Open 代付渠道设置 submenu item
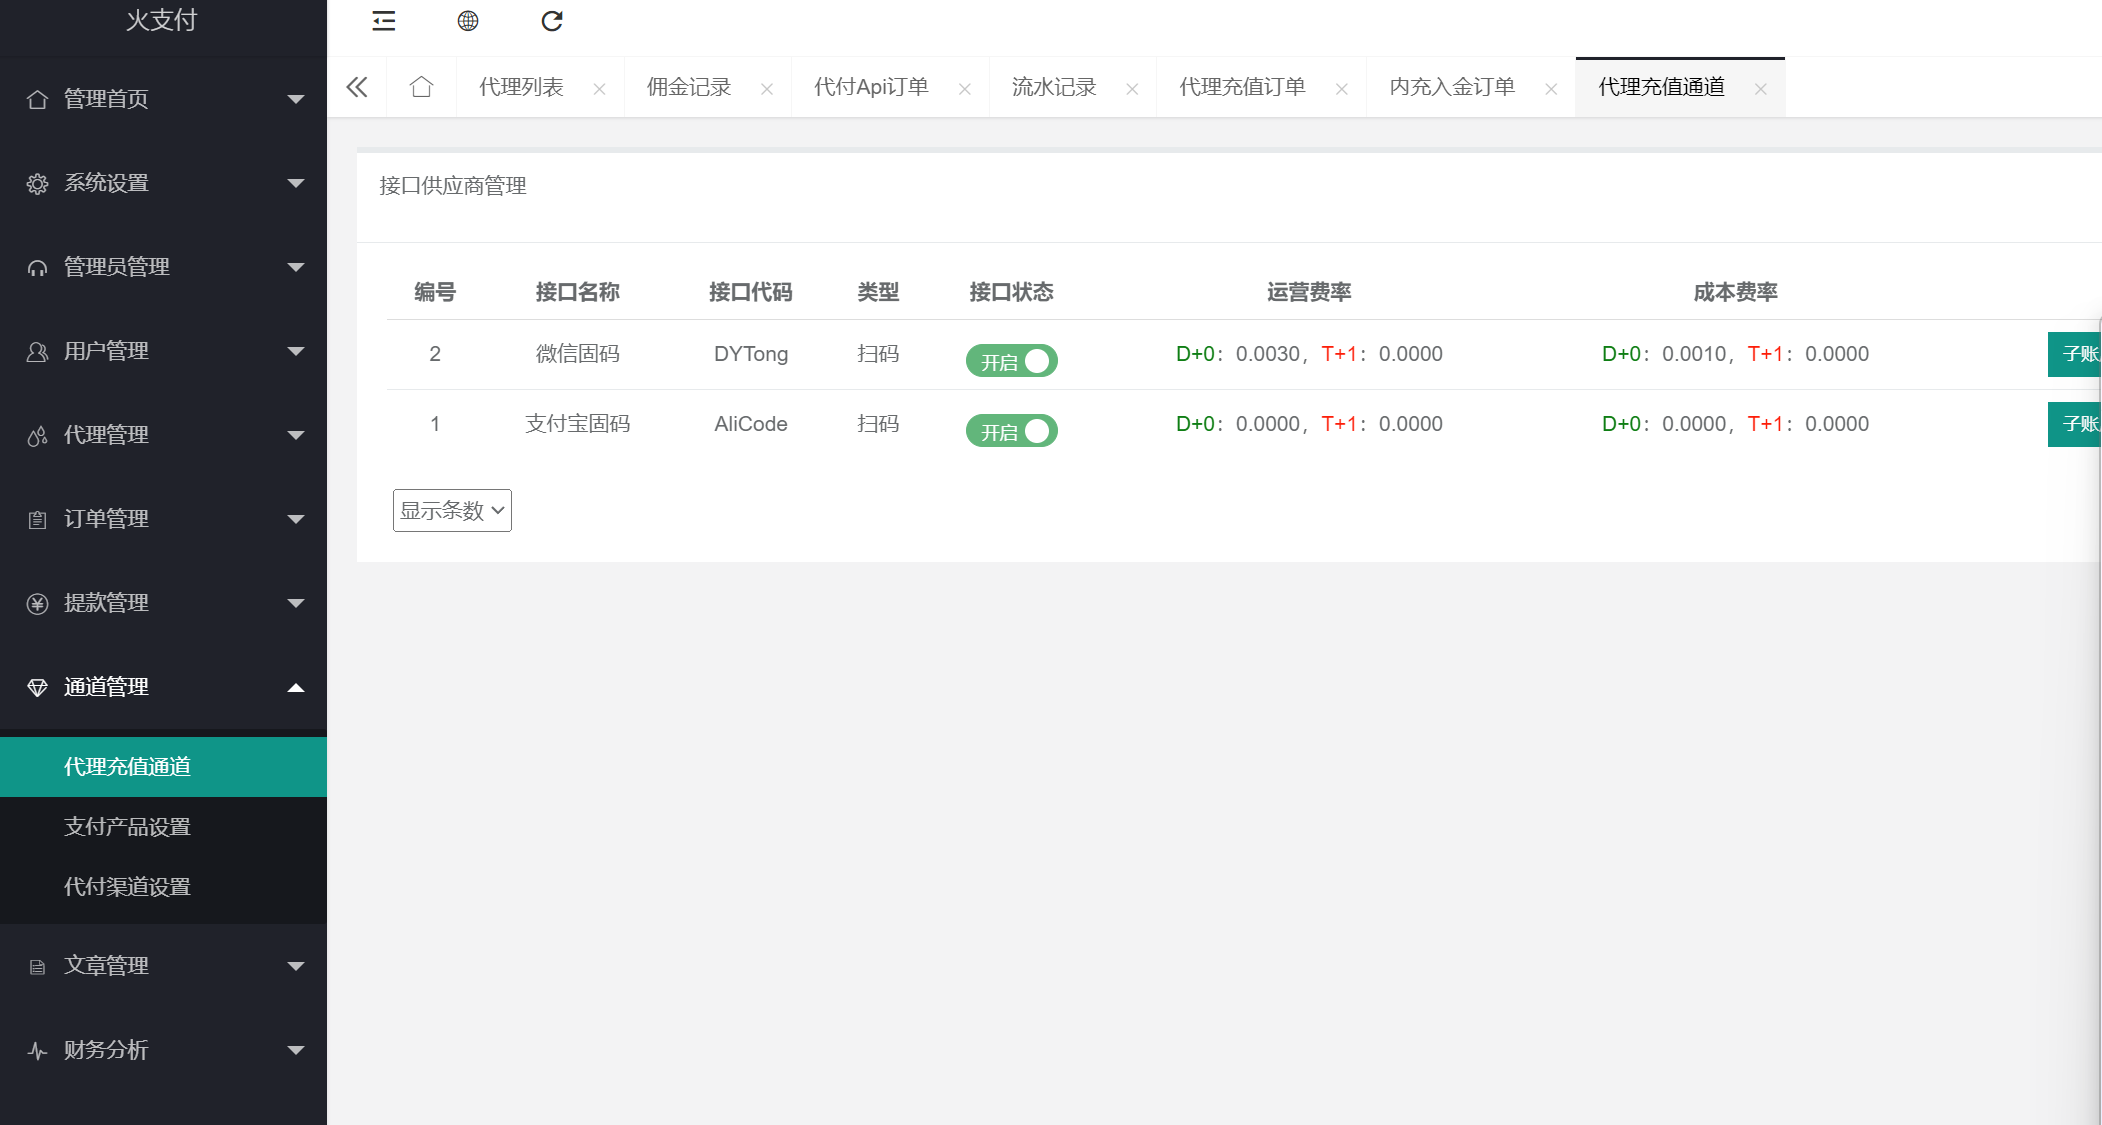This screenshot has width=2102, height=1125. pyautogui.click(x=127, y=887)
